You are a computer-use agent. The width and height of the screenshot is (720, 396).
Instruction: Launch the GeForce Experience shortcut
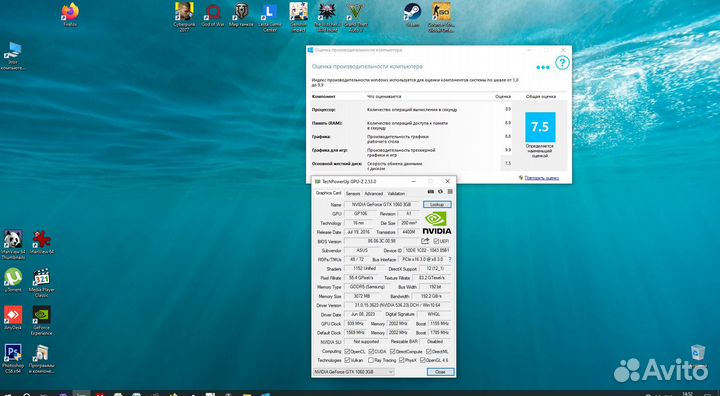(x=42, y=320)
